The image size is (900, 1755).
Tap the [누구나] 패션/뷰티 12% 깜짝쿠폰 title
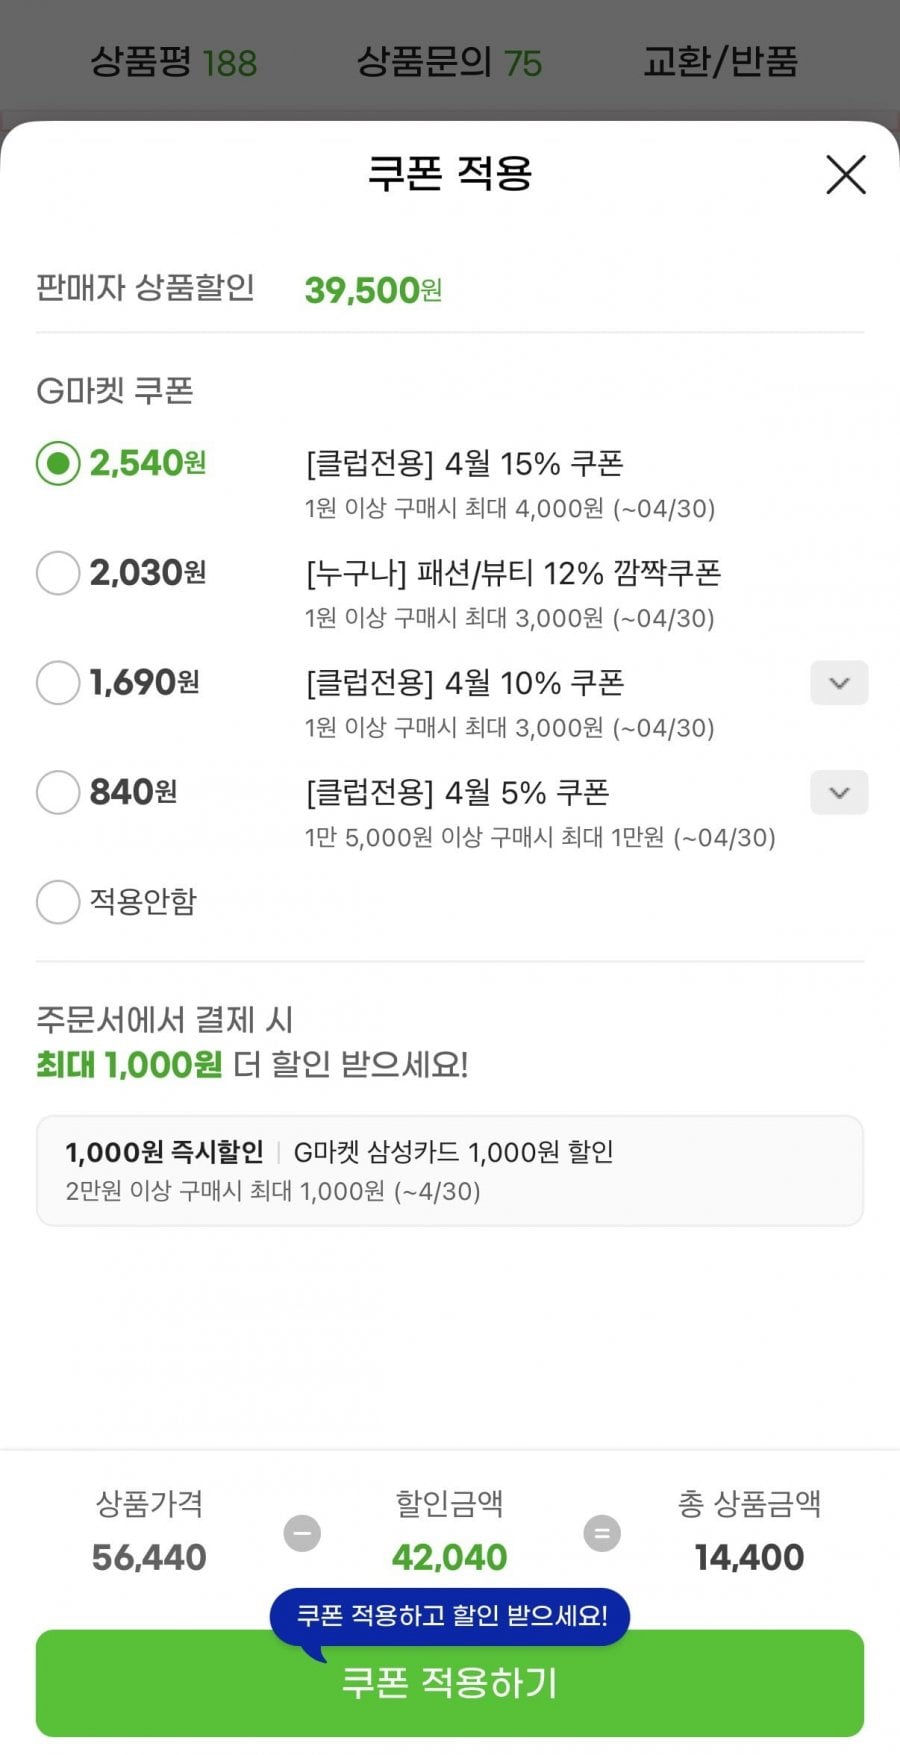coord(513,574)
